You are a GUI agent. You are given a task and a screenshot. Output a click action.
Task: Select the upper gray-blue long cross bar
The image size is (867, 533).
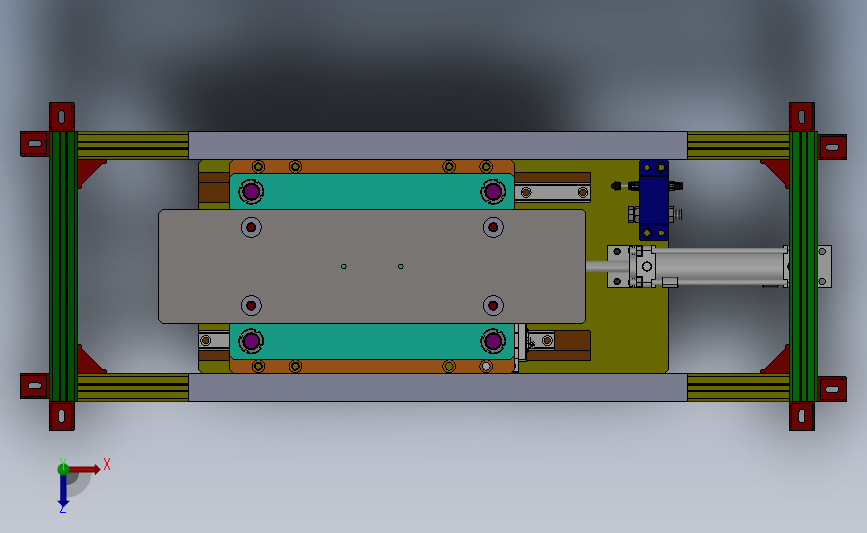tap(438, 145)
